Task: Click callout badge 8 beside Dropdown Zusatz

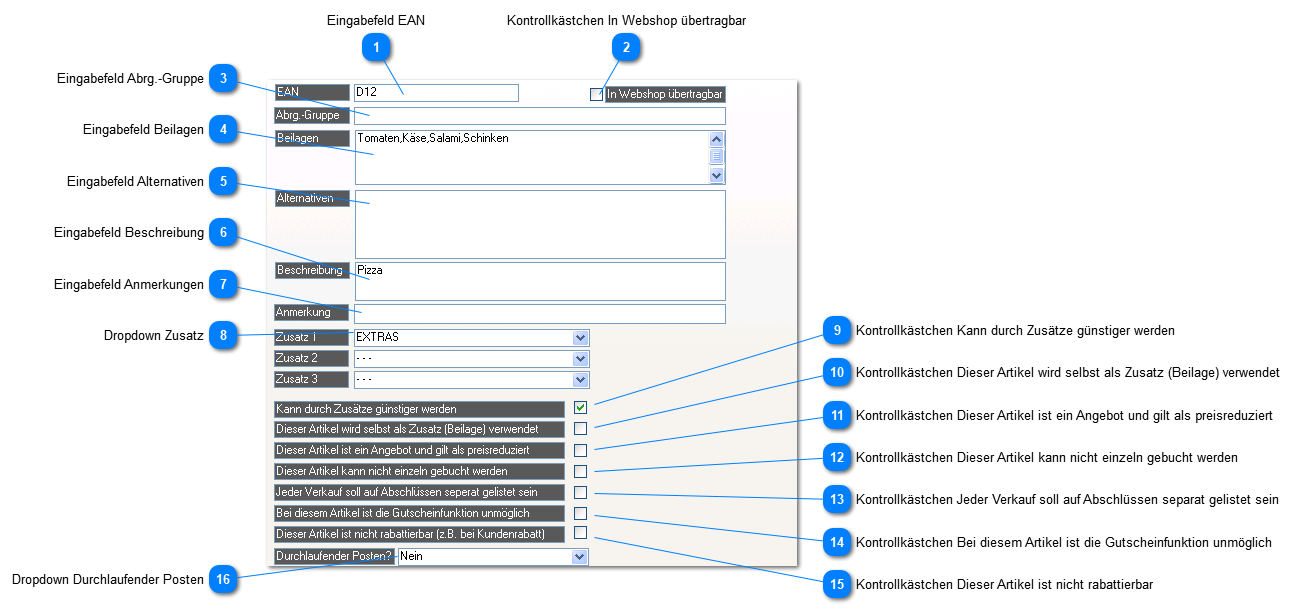Action: 224,336
